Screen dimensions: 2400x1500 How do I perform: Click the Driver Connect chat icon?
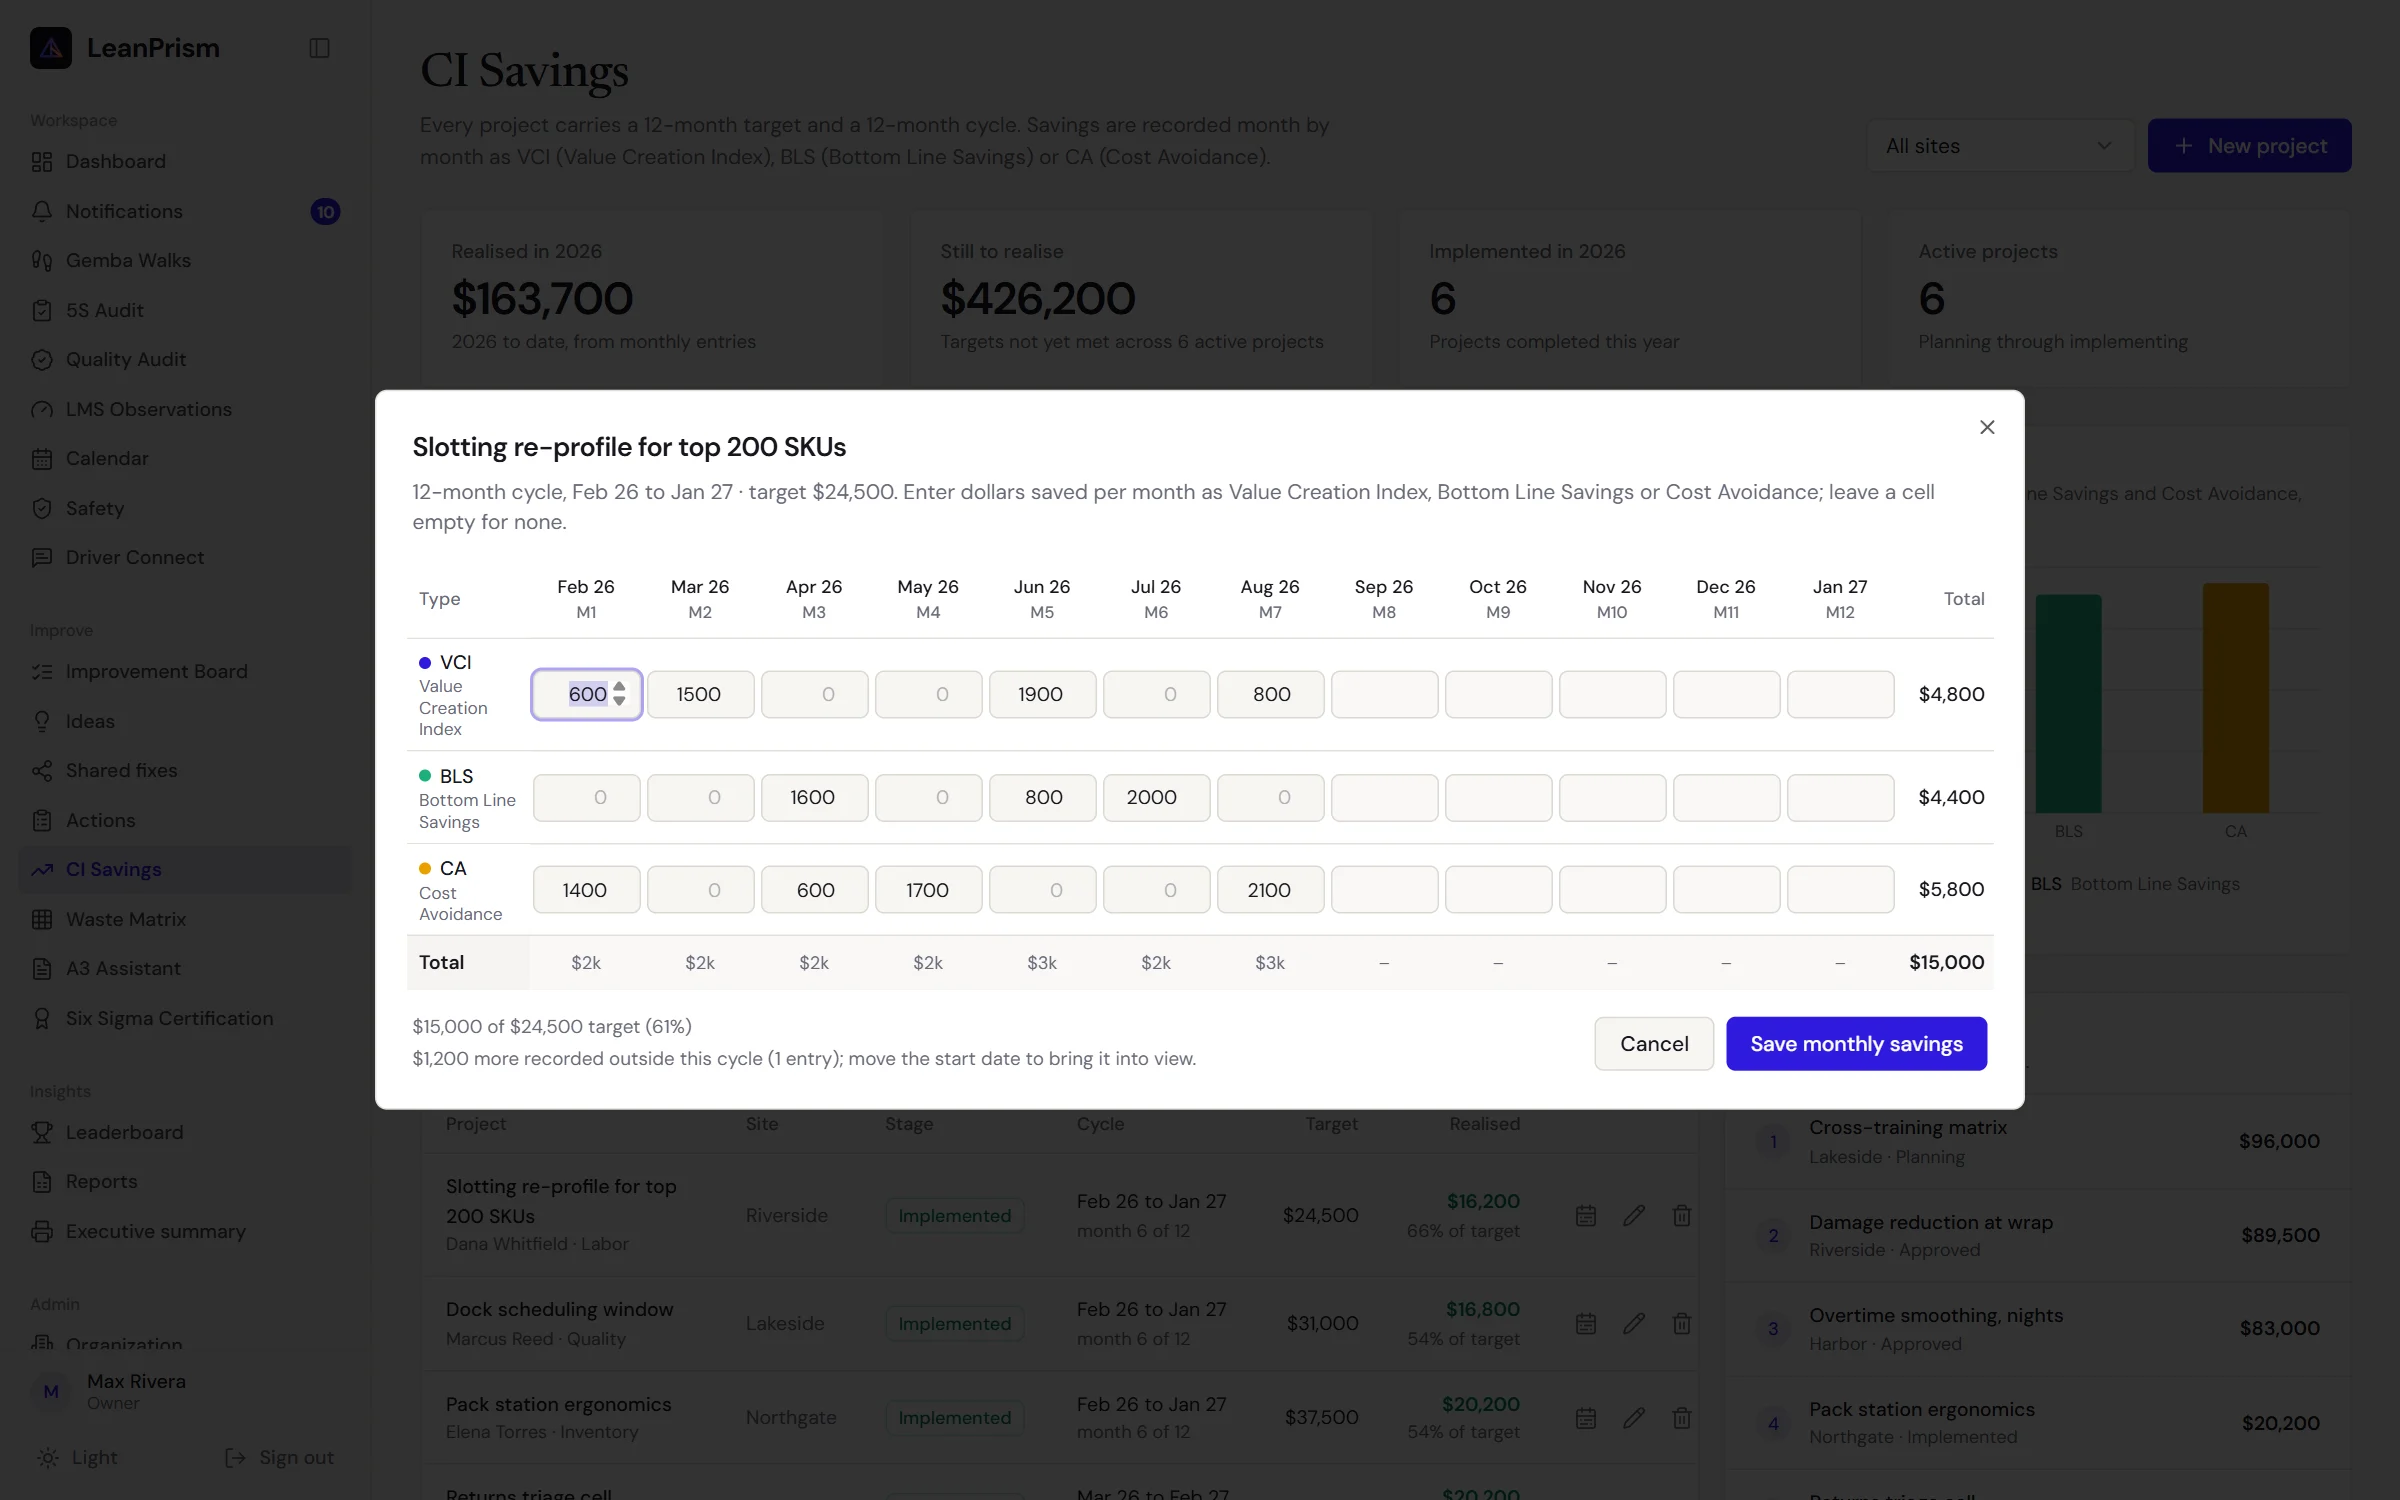pos(42,558)
